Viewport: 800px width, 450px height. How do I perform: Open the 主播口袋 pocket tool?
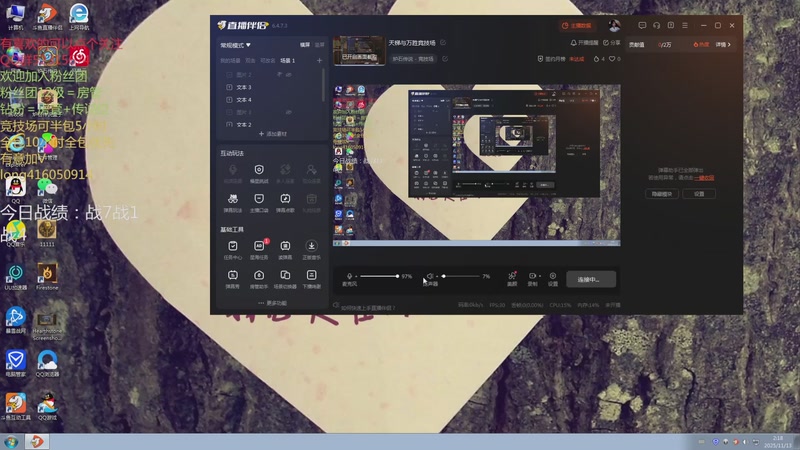(x=259, y=203)
